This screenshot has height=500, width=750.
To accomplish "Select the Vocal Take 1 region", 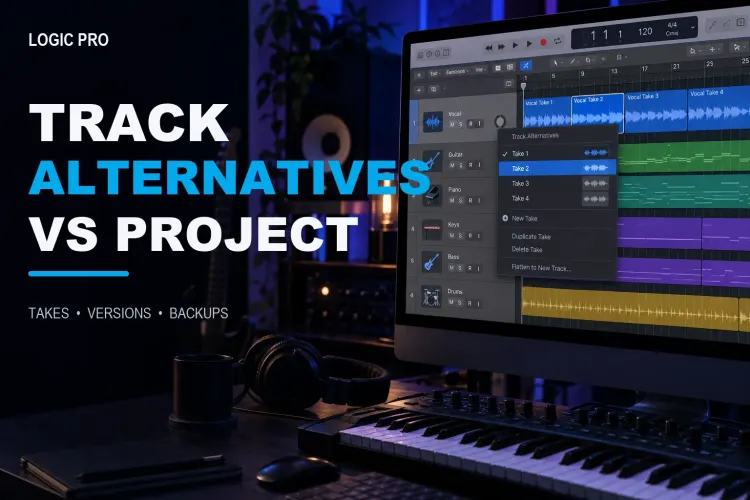I will click(547, 113).
